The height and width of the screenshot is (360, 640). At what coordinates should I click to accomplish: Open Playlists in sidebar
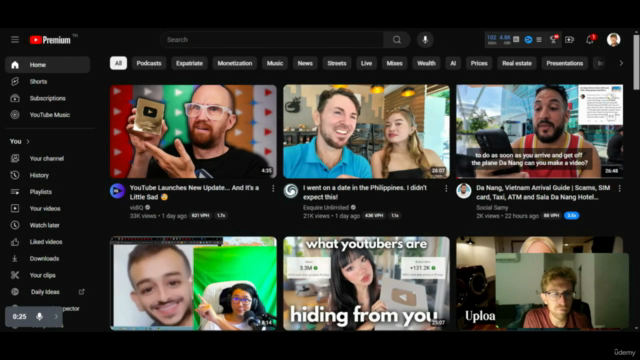click(48, 192)
